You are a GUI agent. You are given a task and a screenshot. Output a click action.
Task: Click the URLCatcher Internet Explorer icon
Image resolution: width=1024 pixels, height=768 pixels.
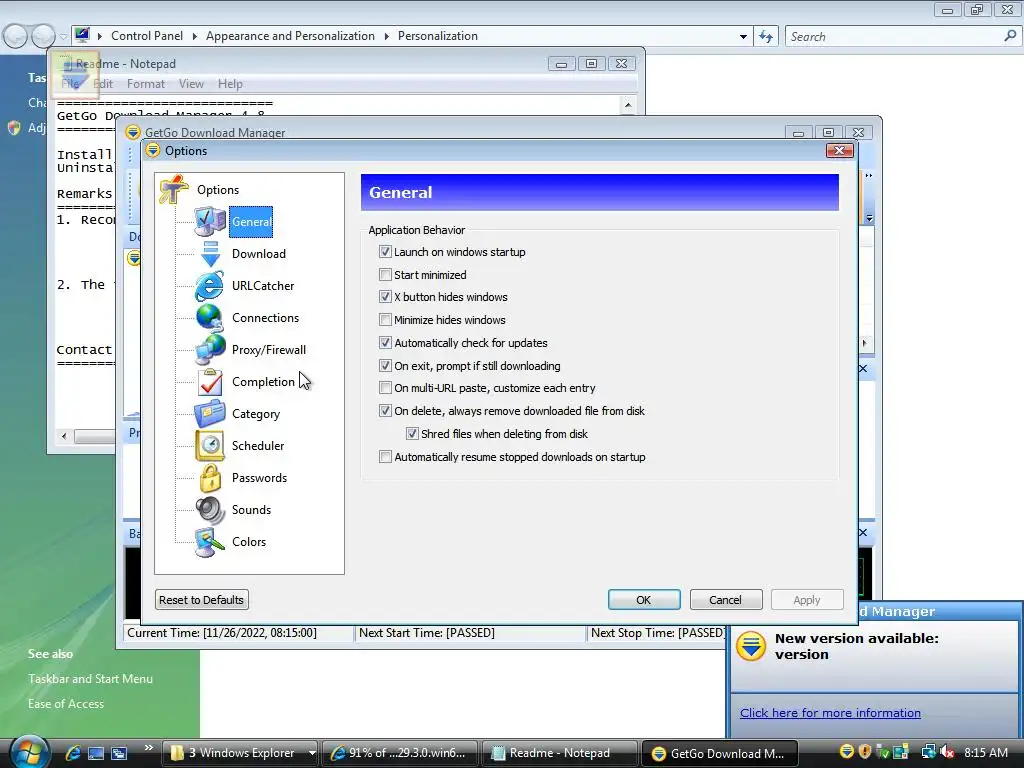click(x=210, y=285)
